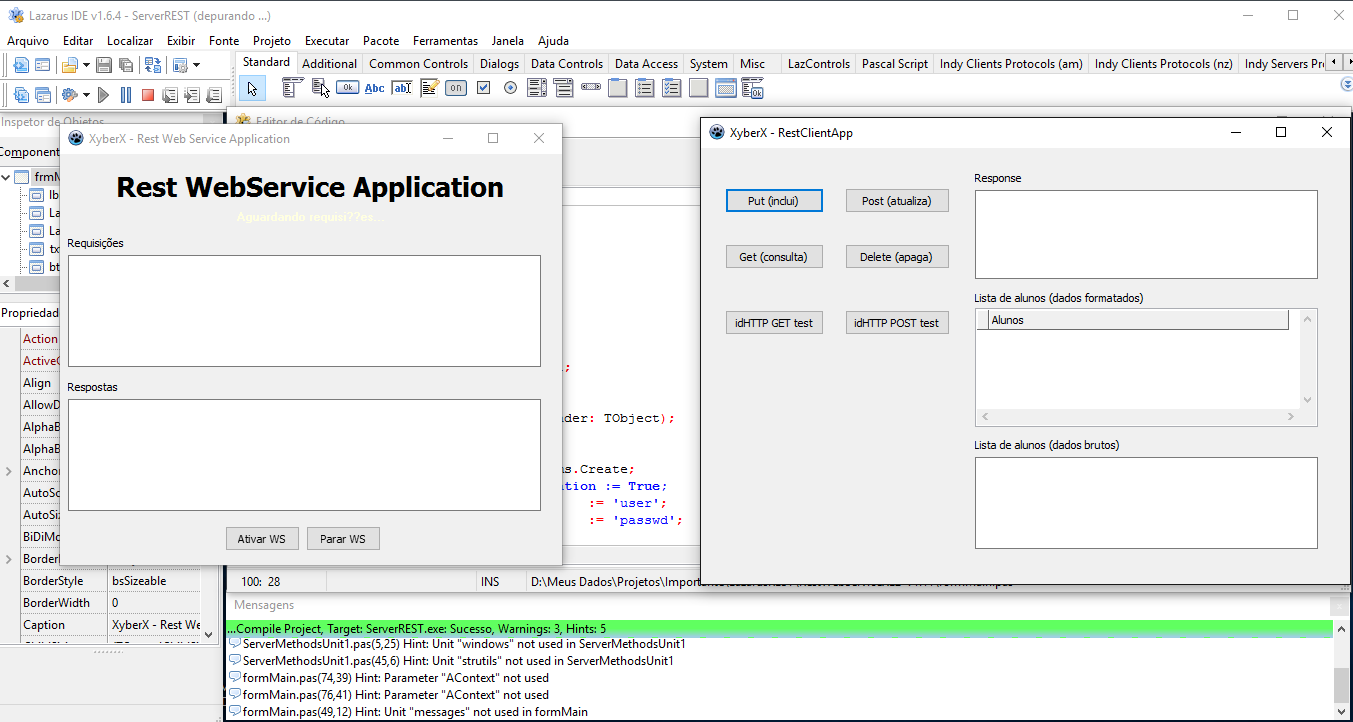Stop the program with the red square icon

[147, 95]
